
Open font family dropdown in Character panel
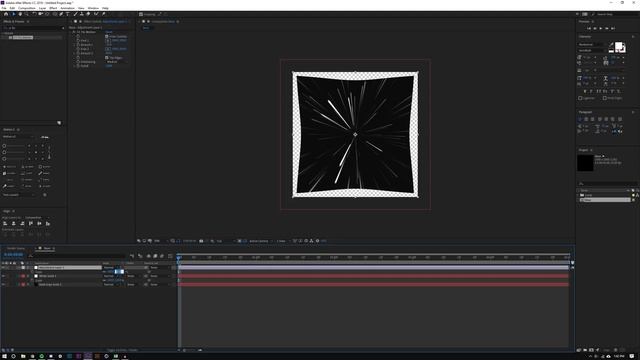pos(591,44)
